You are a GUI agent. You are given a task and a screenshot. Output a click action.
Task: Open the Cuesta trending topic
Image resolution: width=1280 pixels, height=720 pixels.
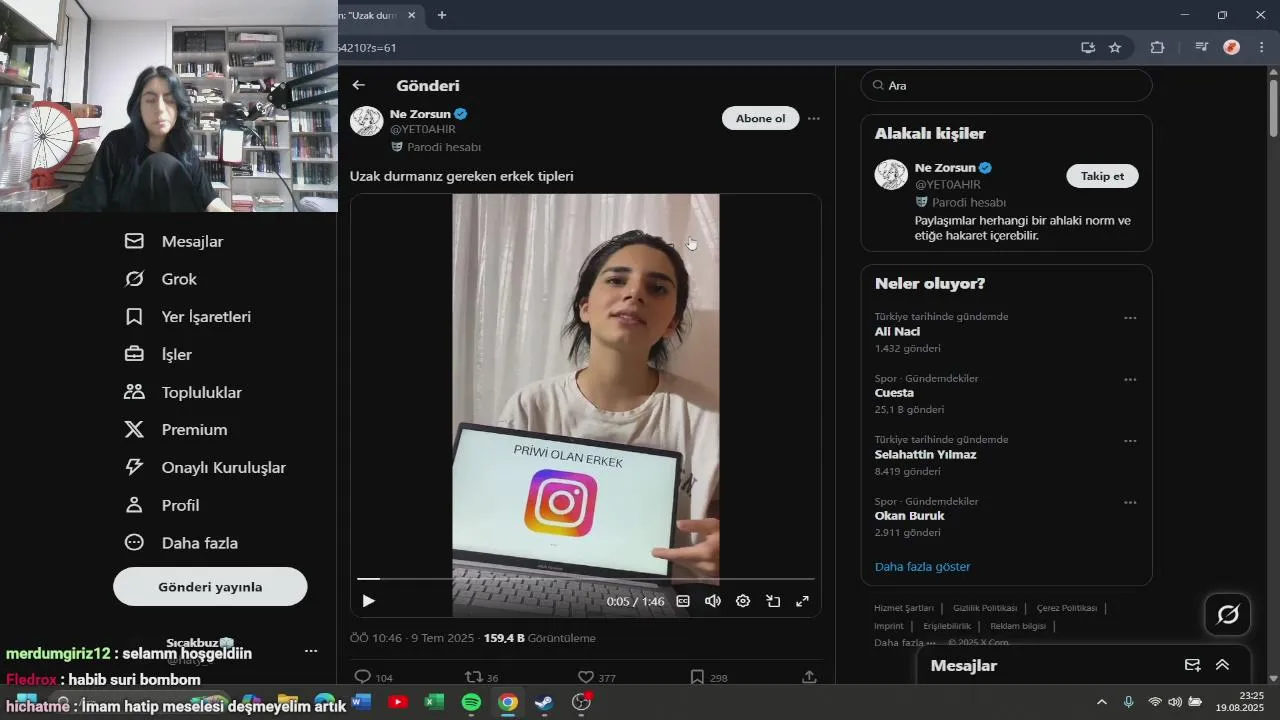(894, 393)
